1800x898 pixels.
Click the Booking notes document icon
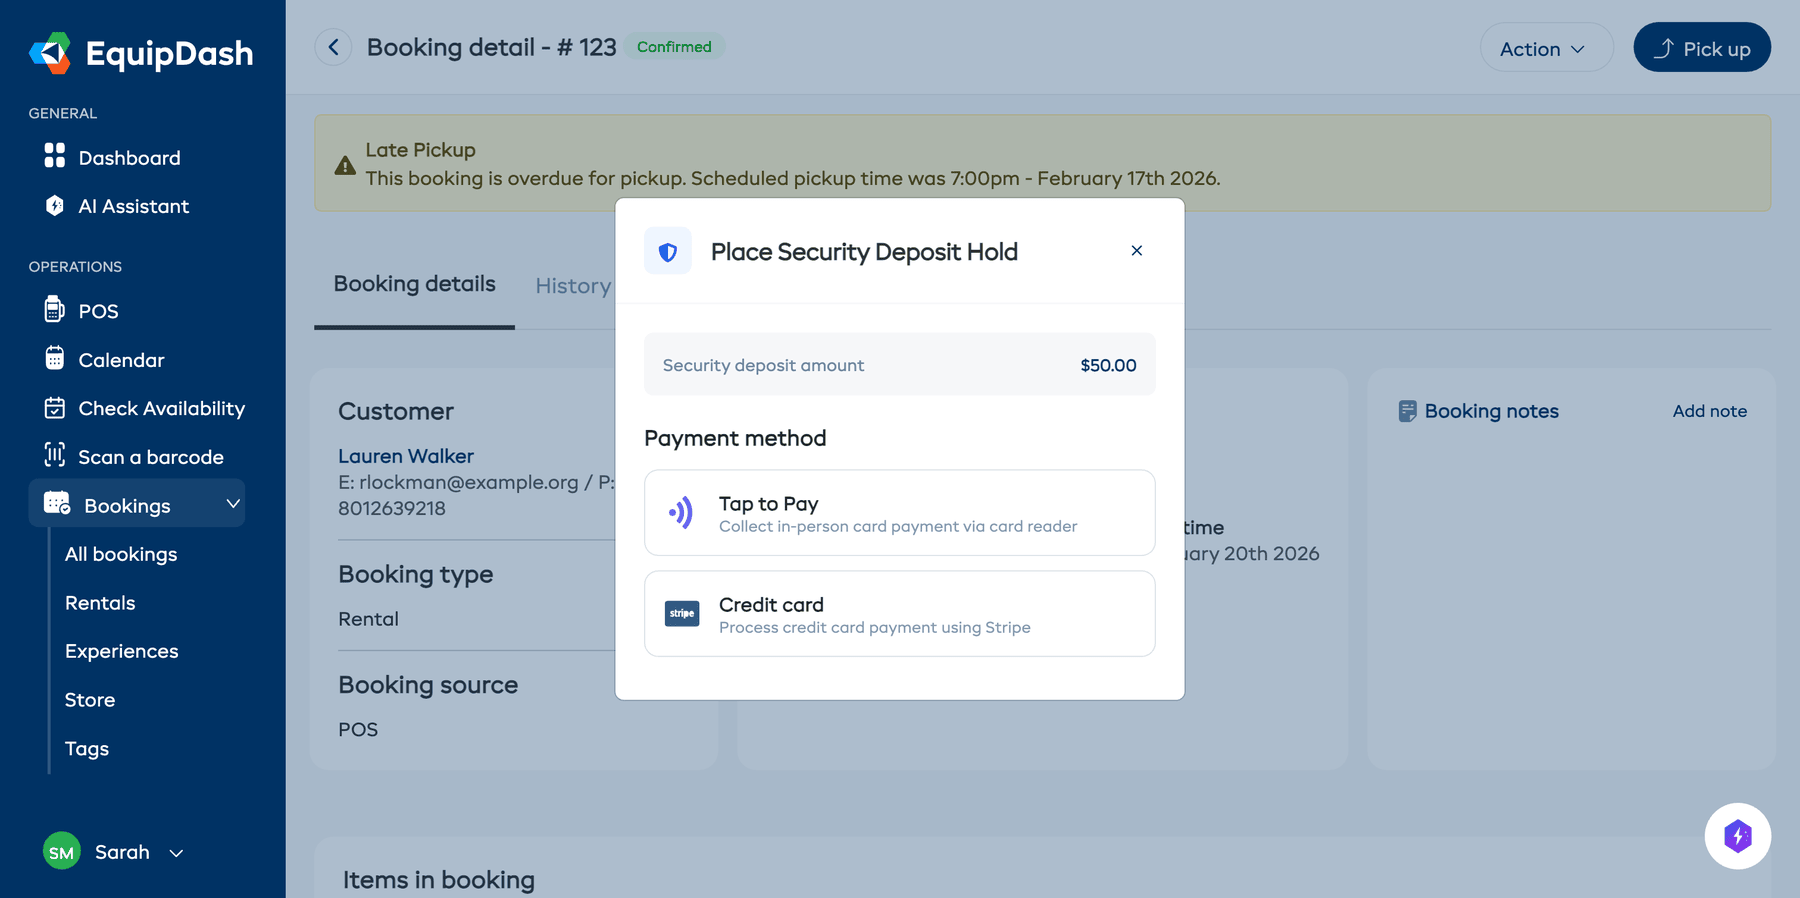[1407, 411]
